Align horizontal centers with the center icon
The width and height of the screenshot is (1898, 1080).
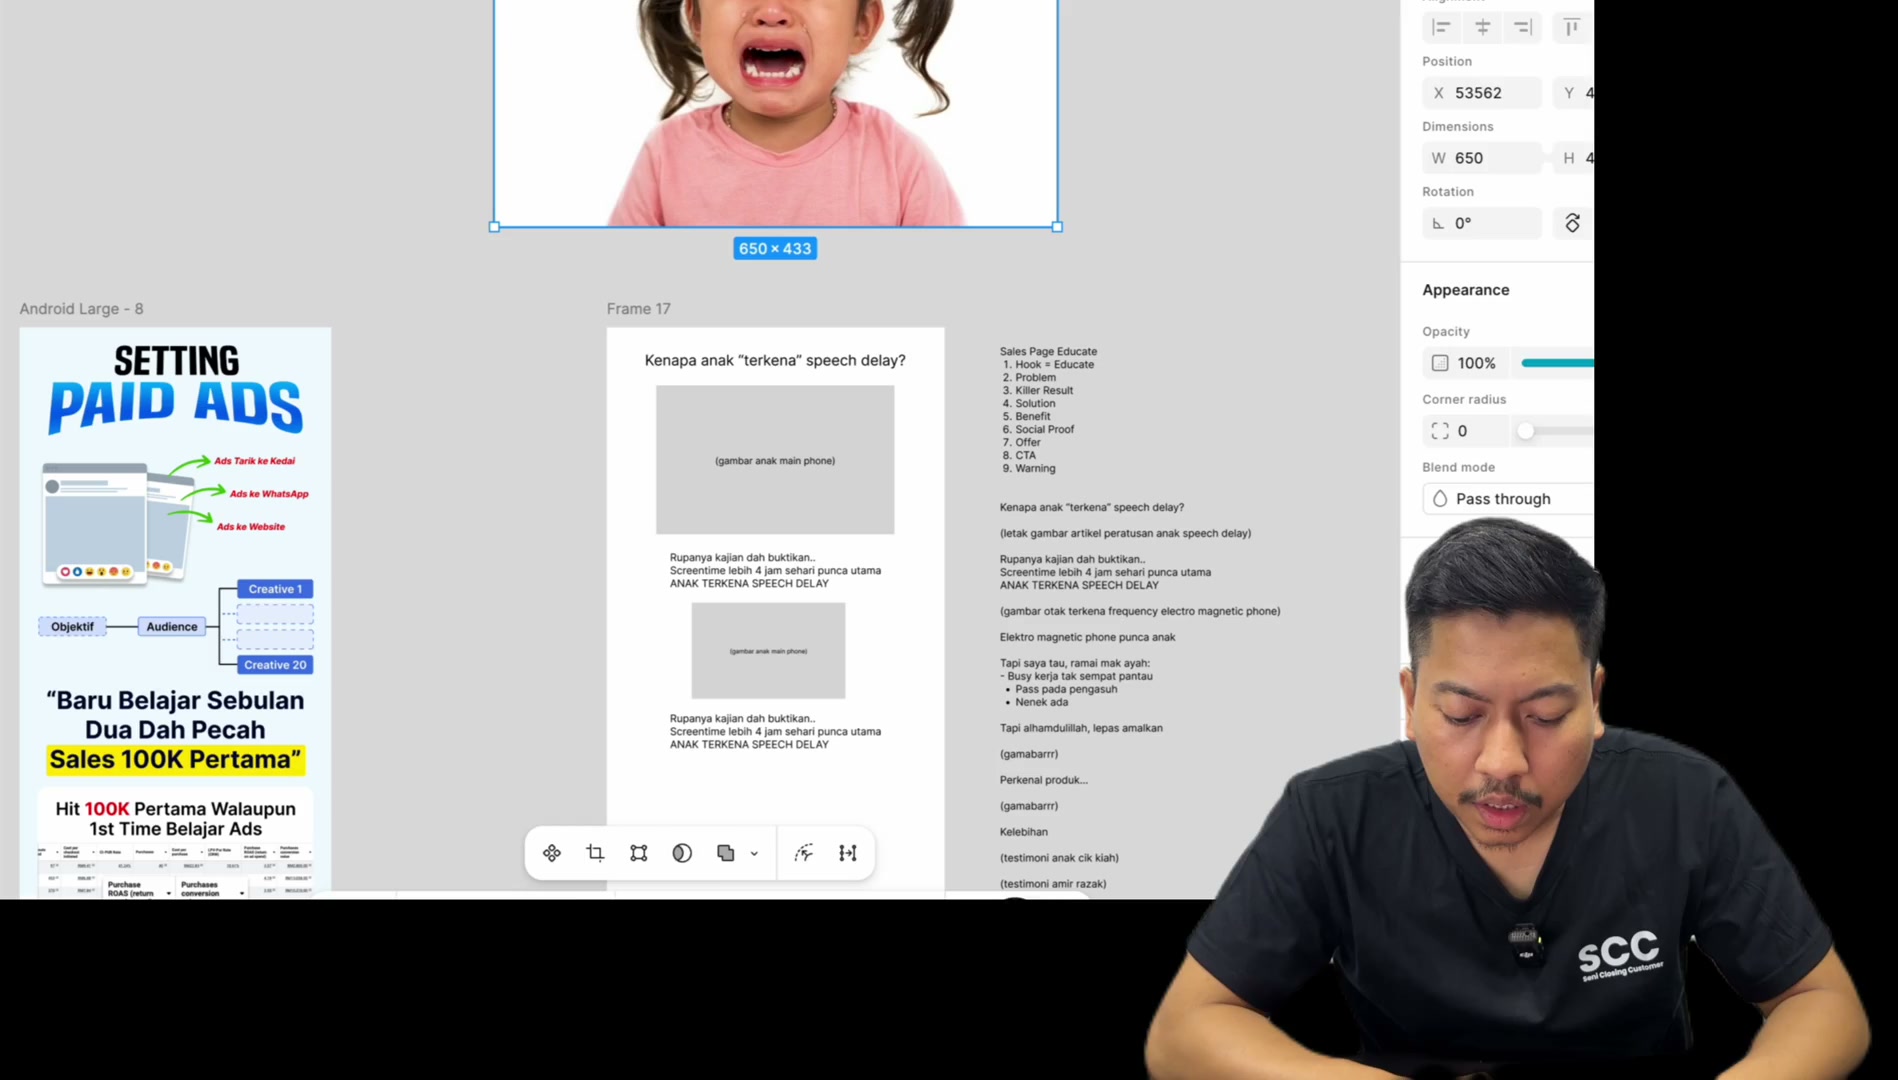tap(1482, 27)
